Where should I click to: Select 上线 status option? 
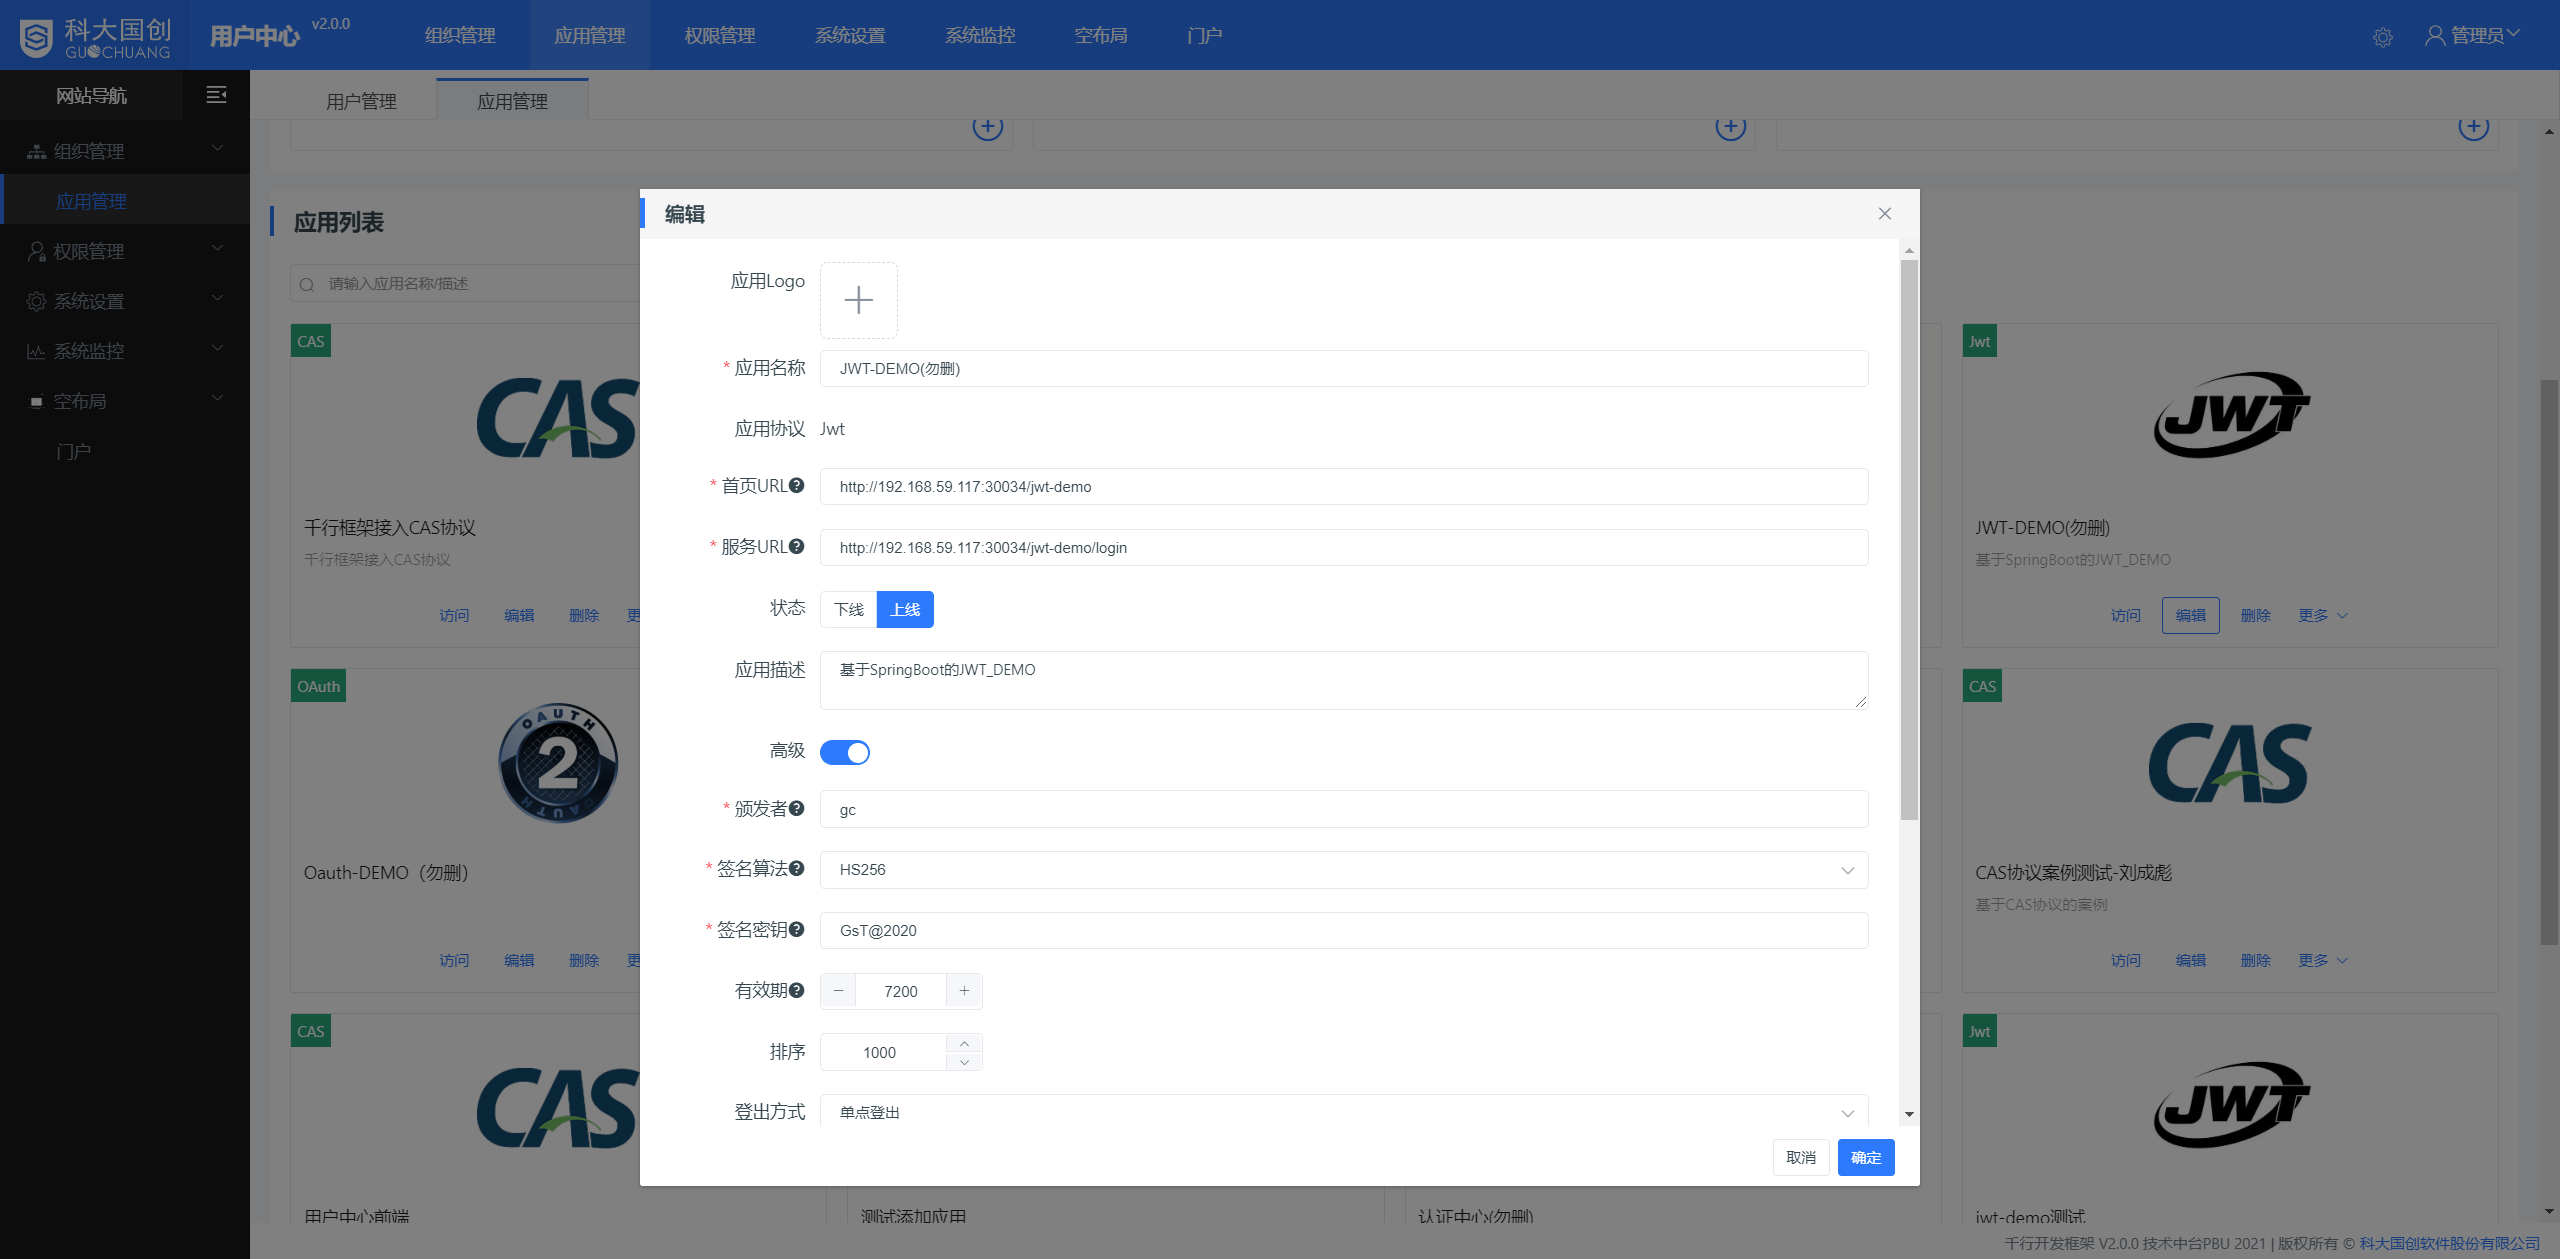pyautogui.click(x=905, y=609)
